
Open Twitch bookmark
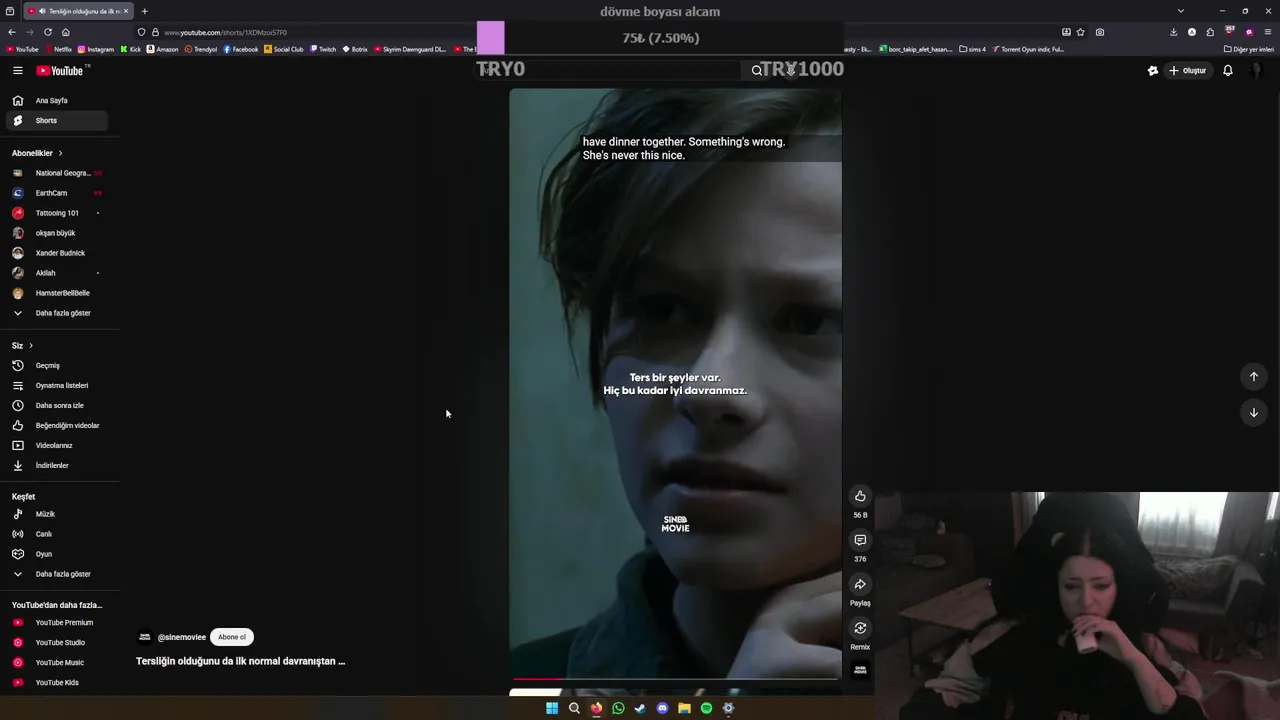point(323,49)
